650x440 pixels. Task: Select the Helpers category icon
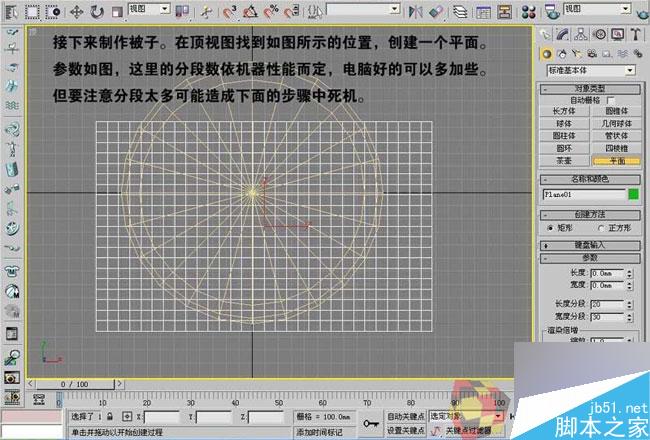click(x=607, y=54)
